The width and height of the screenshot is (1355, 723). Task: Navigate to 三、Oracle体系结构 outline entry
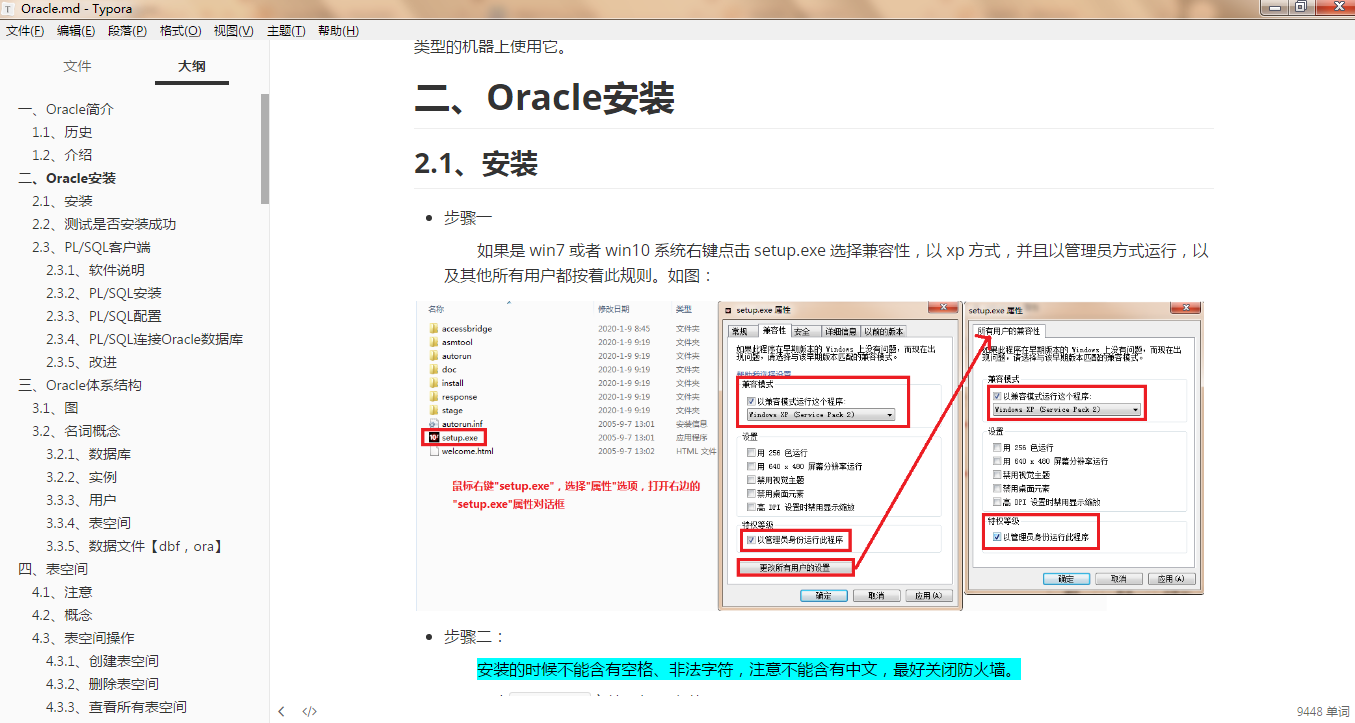pyautogui.click(x=80, y=385)
